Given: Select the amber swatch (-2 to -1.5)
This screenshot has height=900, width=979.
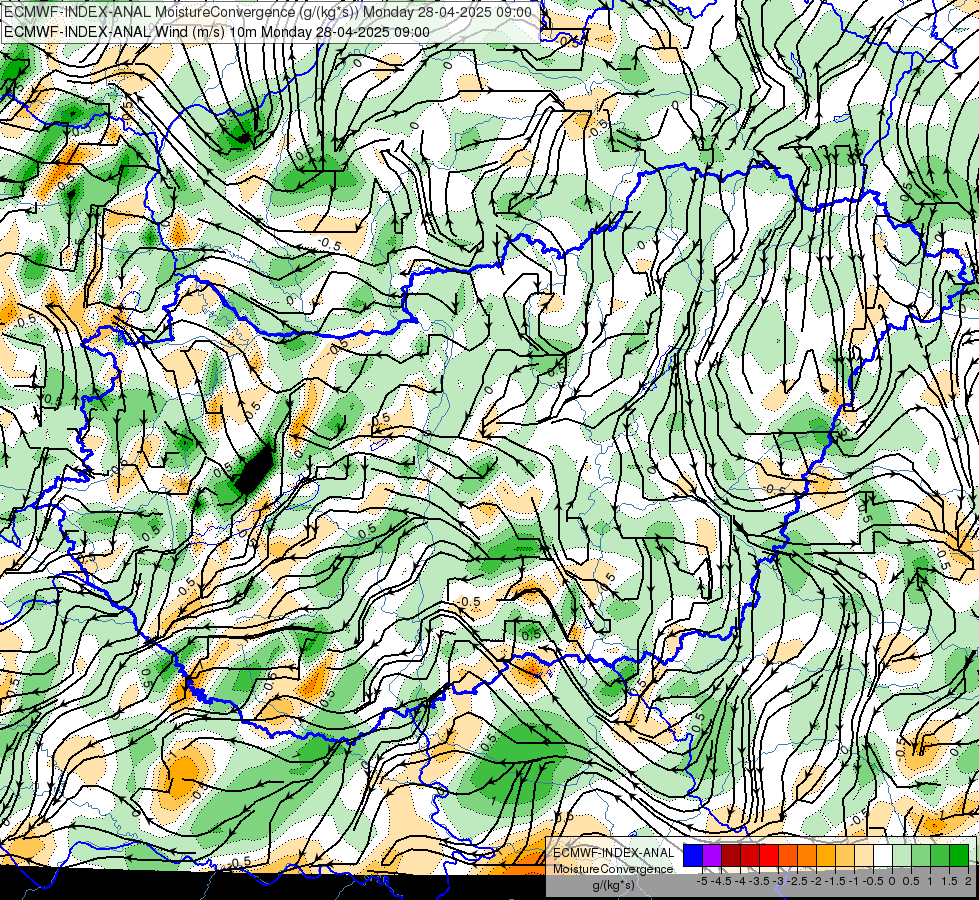Looking at the screenshot, I should 826,855.
